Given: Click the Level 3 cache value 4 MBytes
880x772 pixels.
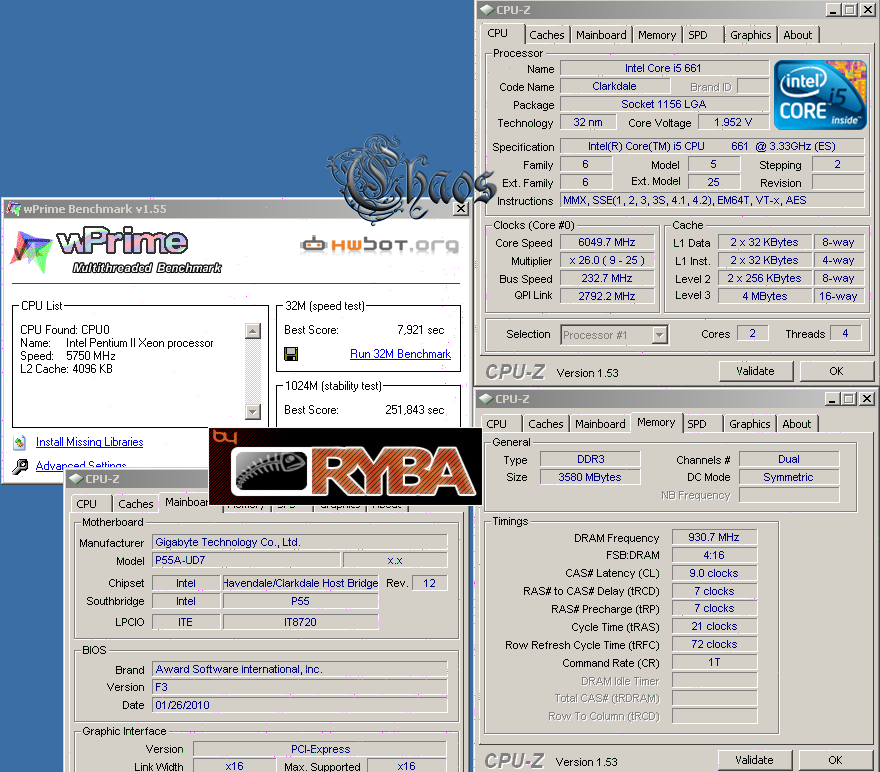Looking at the screenshot, I should coord(765,296).
